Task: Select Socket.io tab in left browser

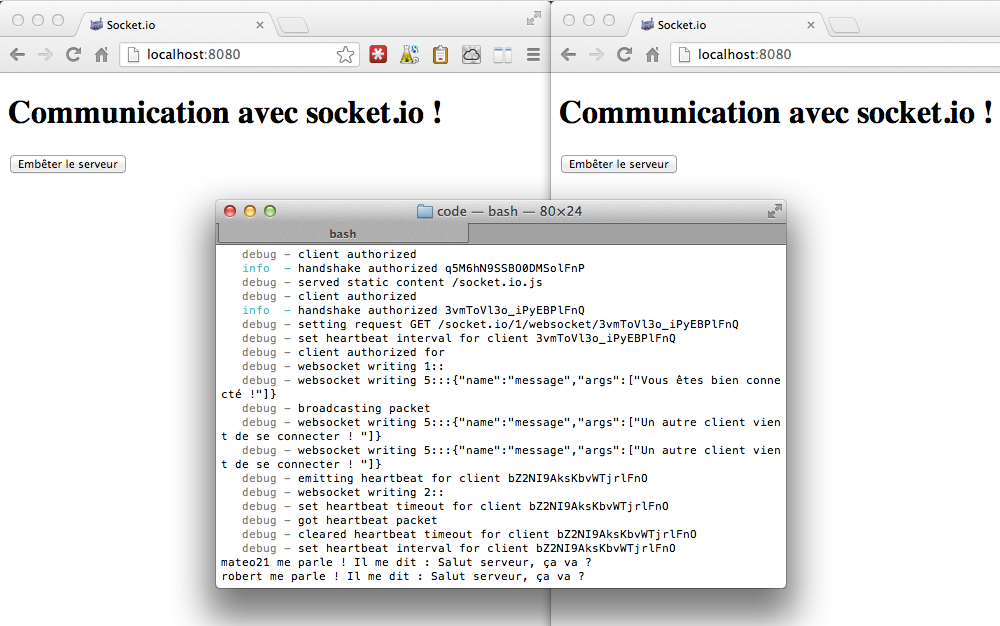Action: click(174, 25)
